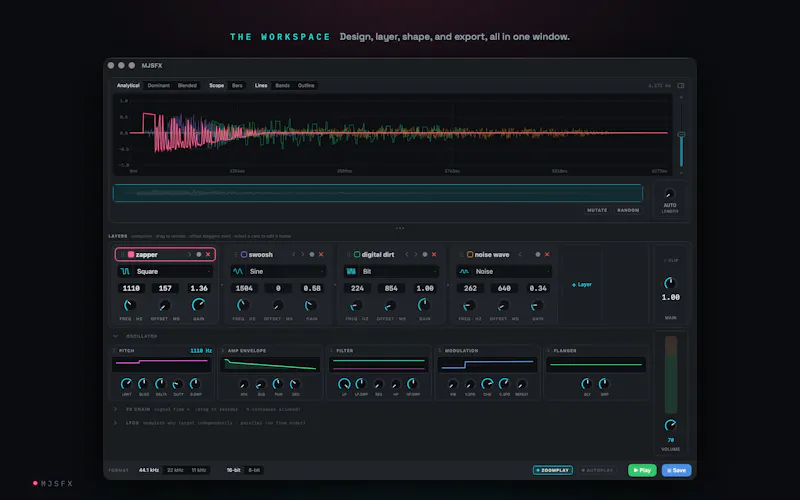
Task: Select the Scope display mode
Action: point(216,86)
